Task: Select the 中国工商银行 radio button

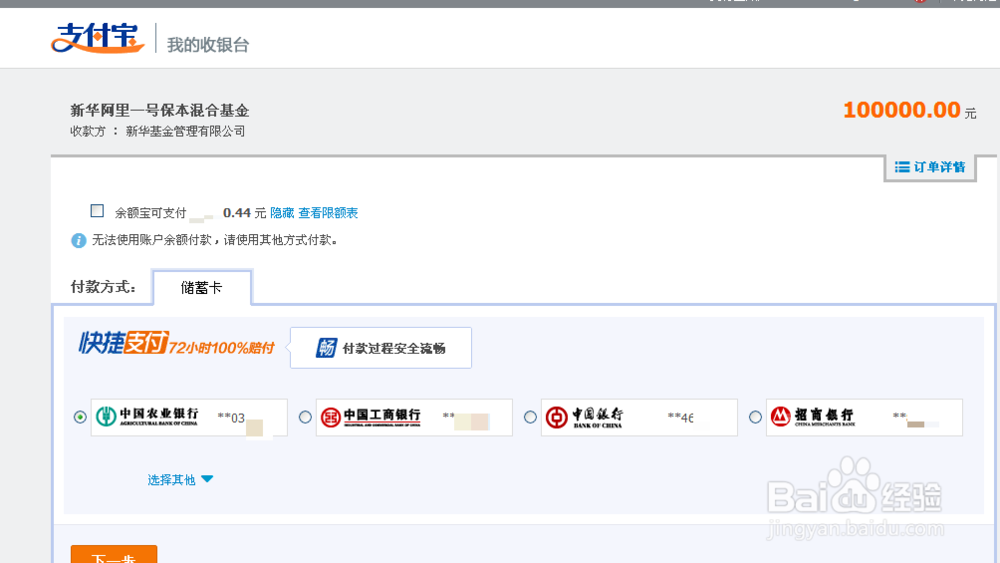Action: tap(305, 417)
